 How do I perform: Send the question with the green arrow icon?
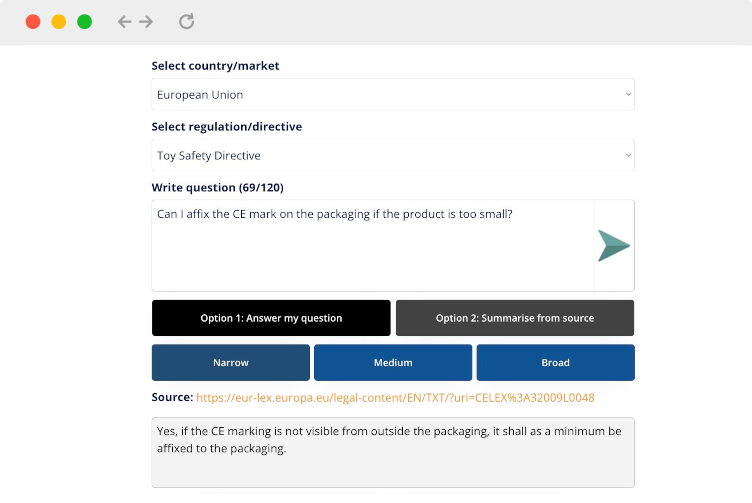click(613, 246)
